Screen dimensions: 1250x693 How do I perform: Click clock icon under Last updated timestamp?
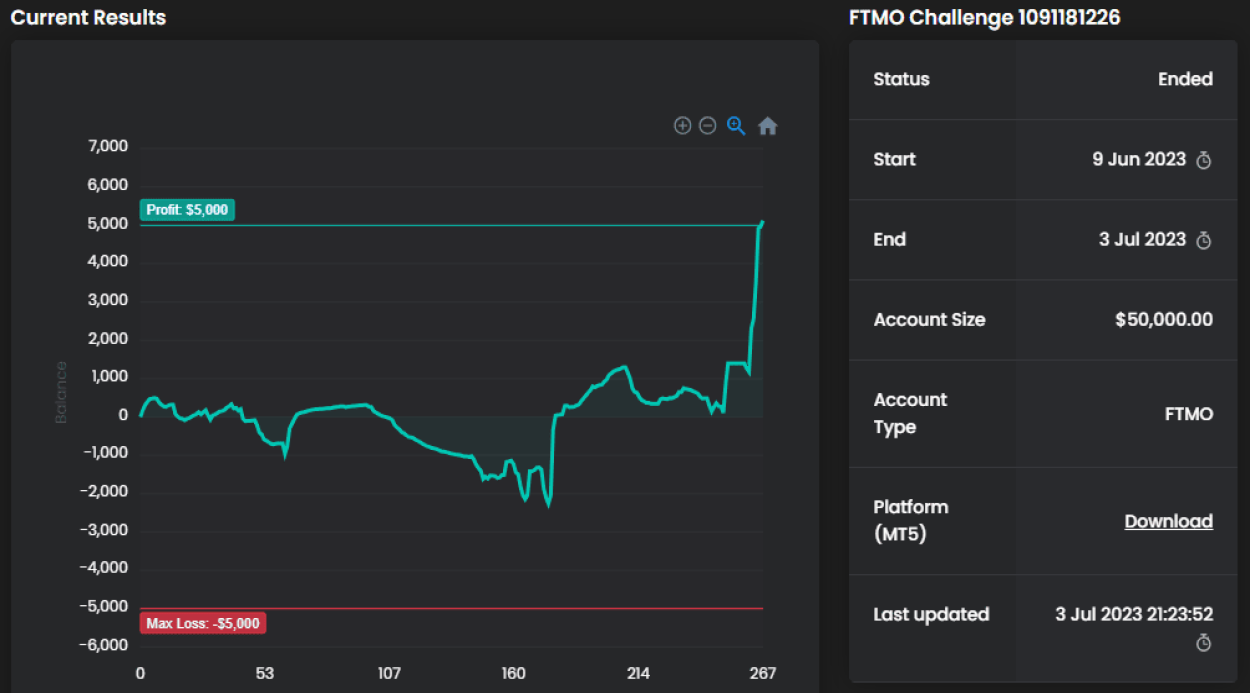coord(1204,643)
